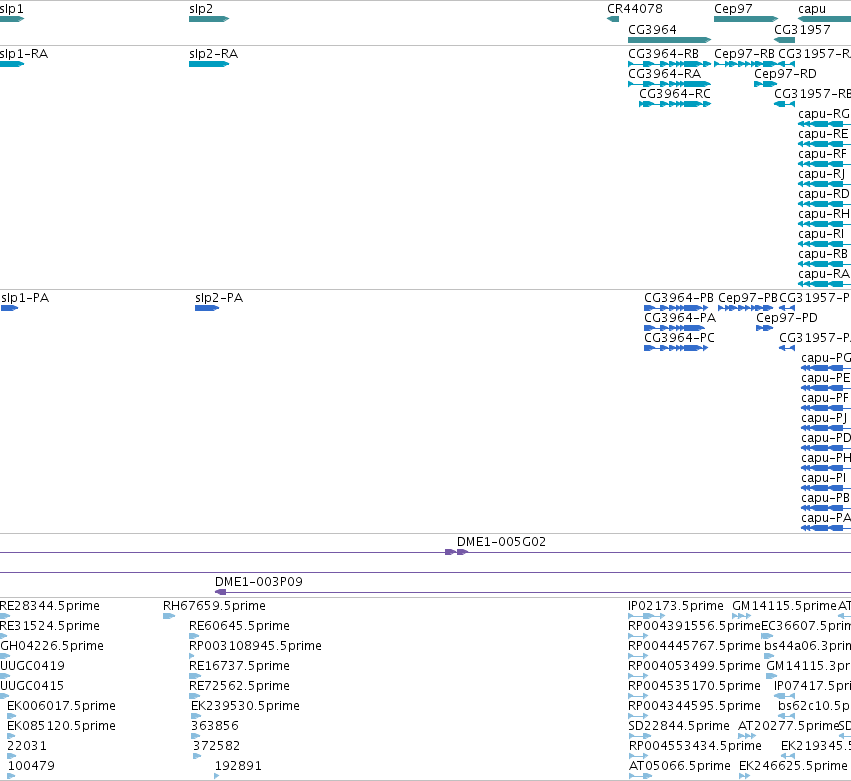The height and width of the screenshot is (781, 851).
Task: Select the RE31524.5prime EST label
Action: pyautogui.click(x=50, y=626)
